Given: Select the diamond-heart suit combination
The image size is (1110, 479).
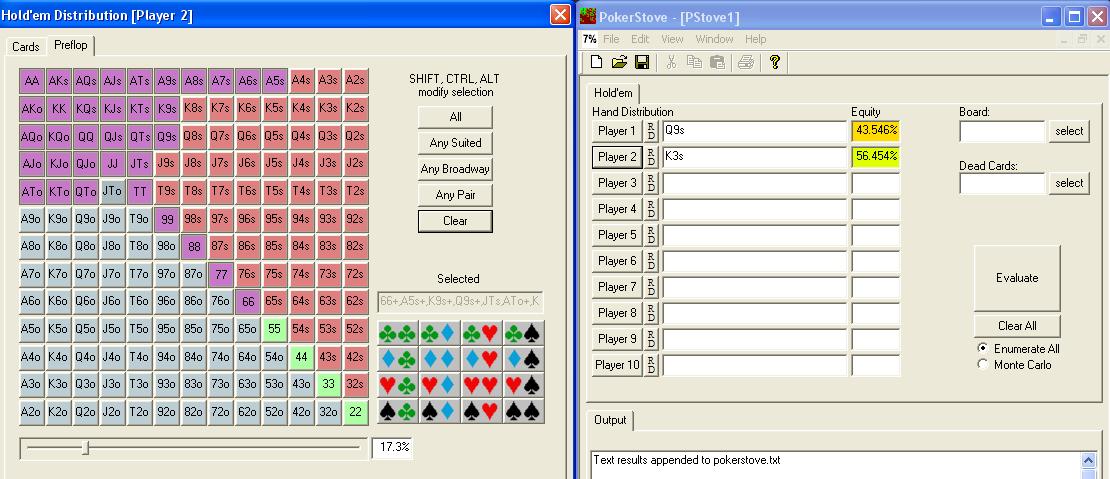Looking at the screenshot, I should [480, 360].
